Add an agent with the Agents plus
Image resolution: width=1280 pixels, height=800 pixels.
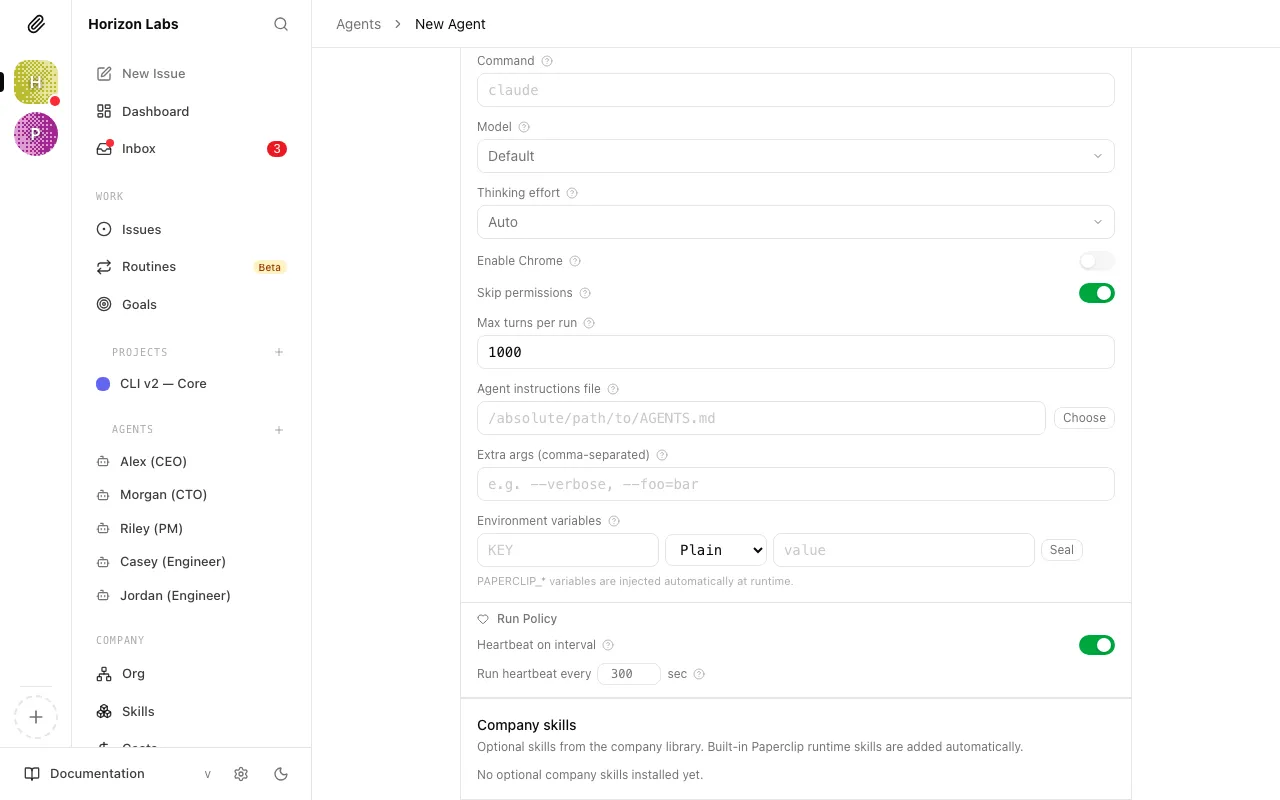point(279,430)
